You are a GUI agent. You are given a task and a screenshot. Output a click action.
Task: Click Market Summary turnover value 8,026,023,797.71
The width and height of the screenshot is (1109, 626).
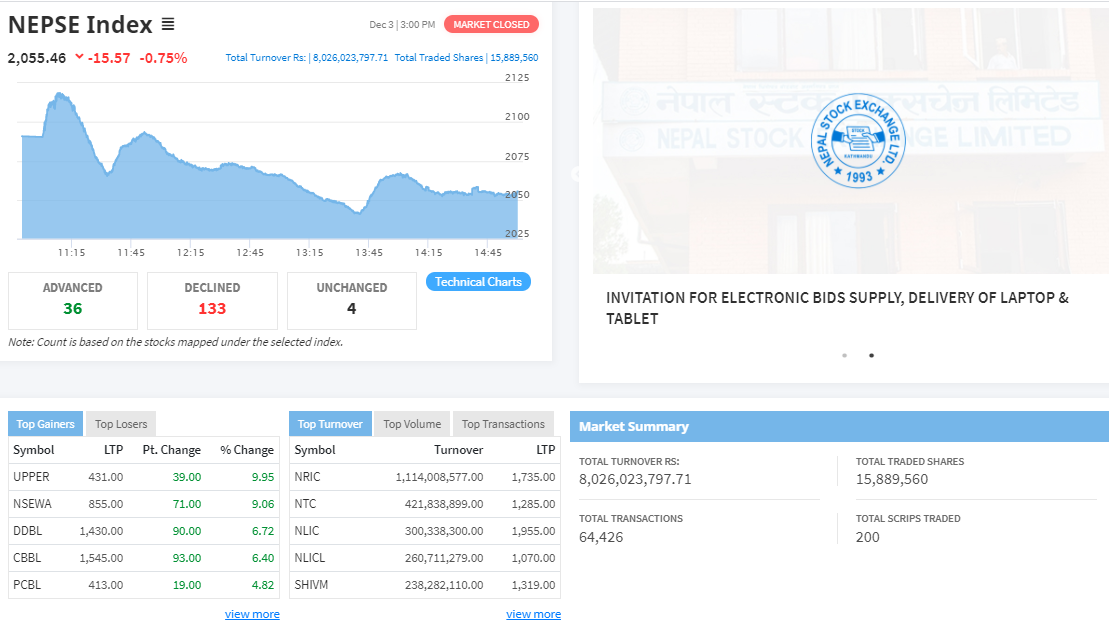[635, 479]
